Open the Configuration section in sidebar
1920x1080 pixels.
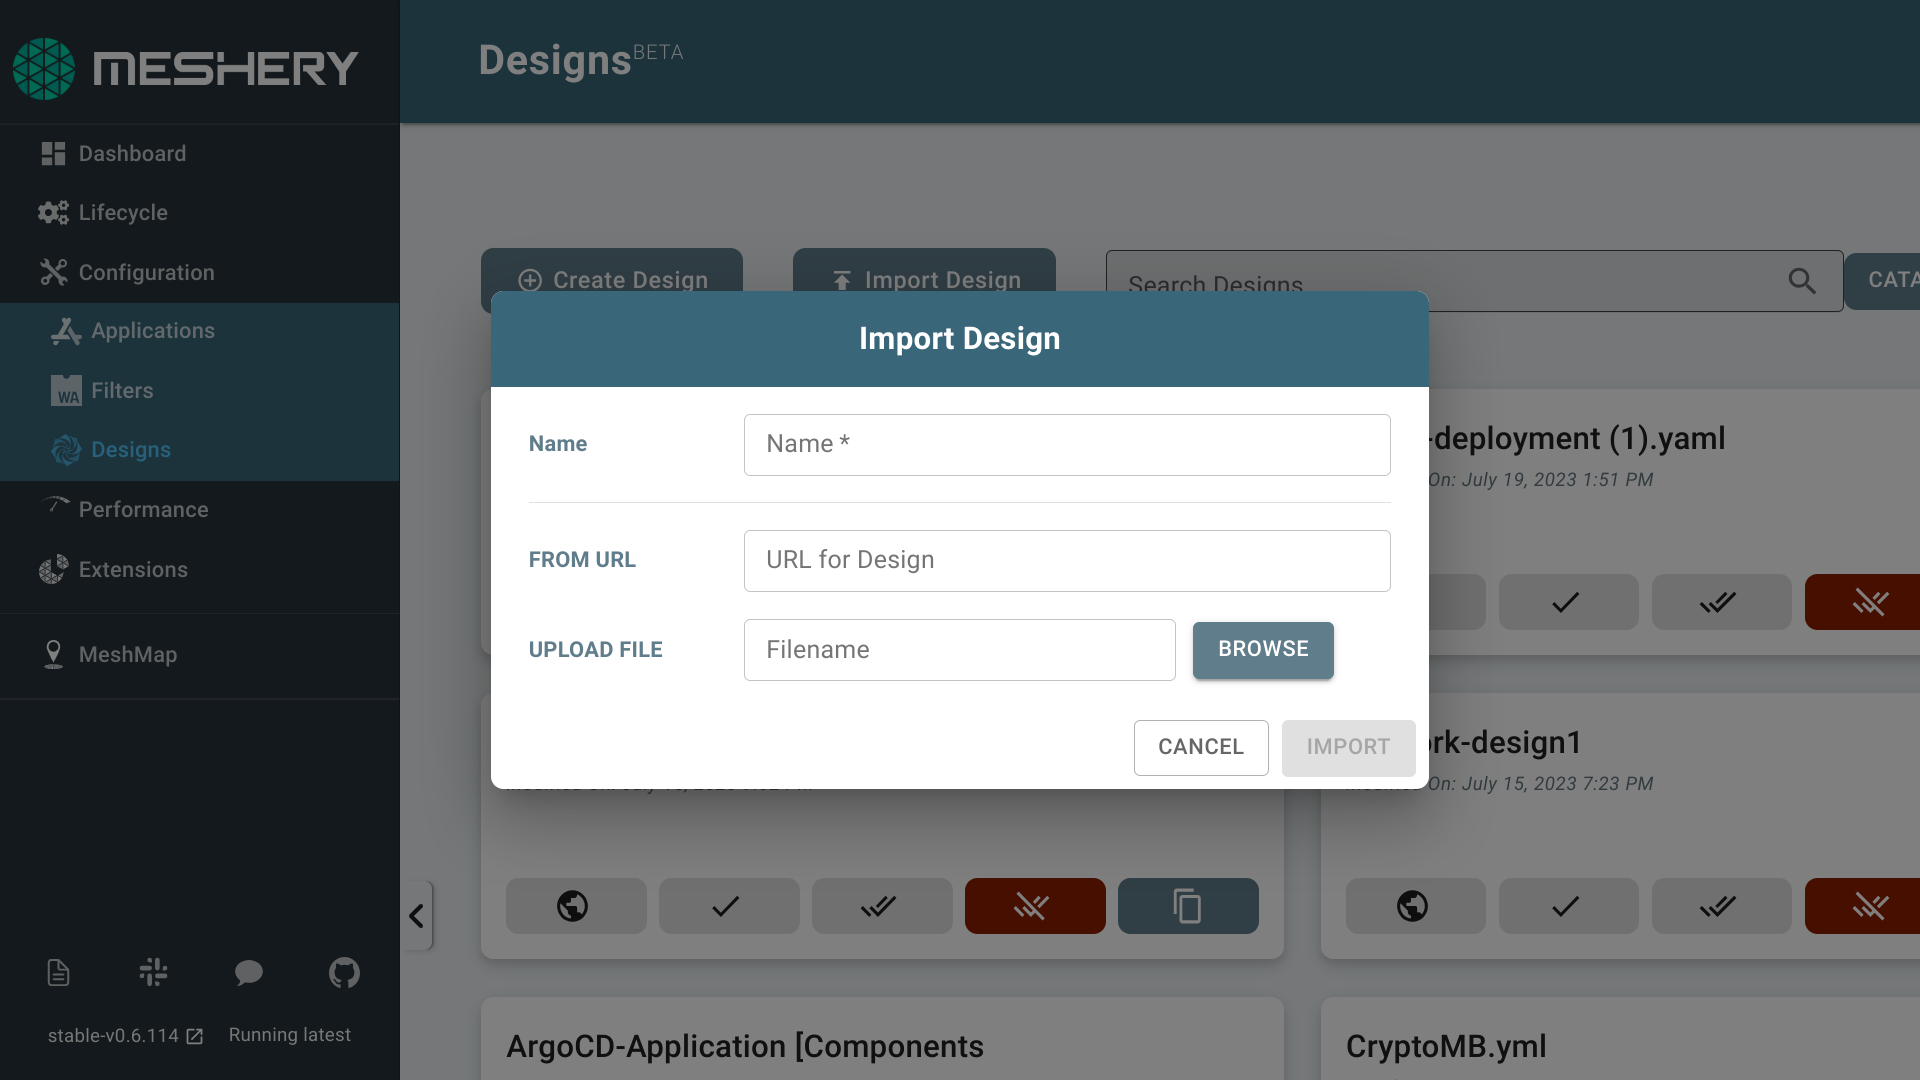(146, 273)
